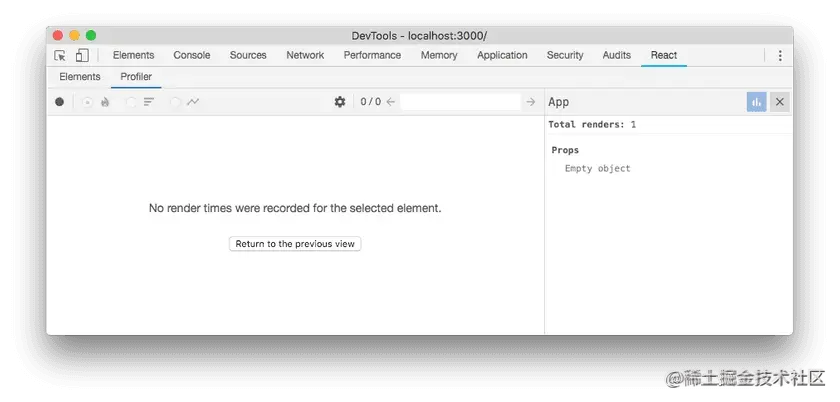This screenshot has width=840, height=402.
Task: Click the Props heading
Action: click(x=565, y=150)
